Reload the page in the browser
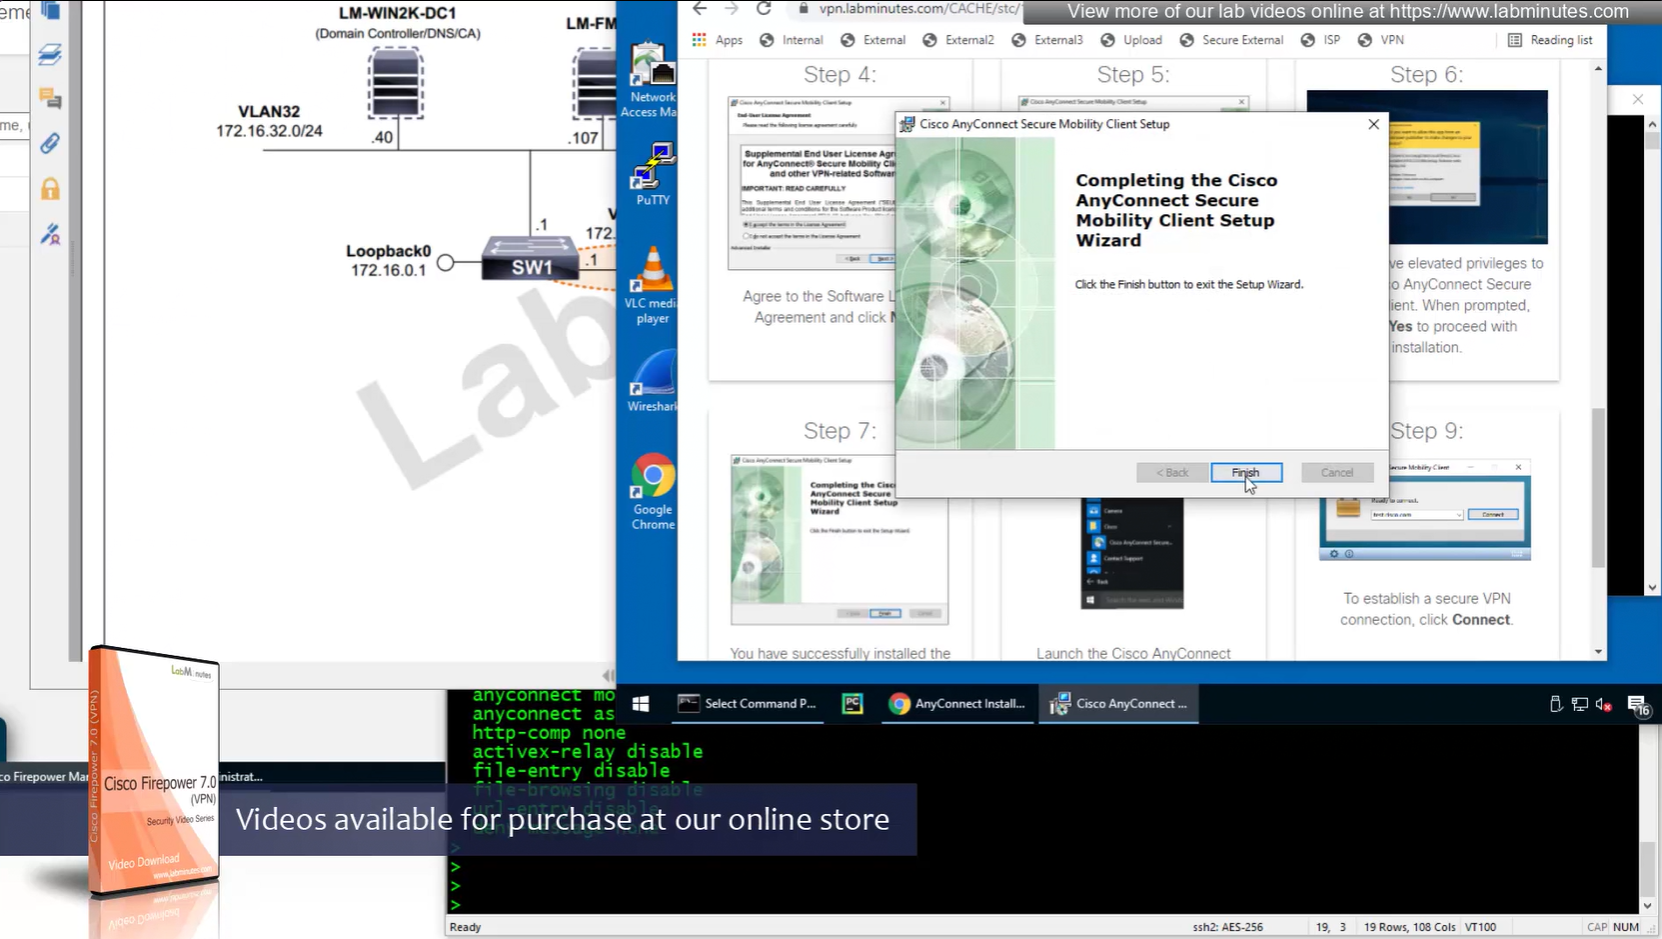The image size is (1662, 939). point(764,9)
